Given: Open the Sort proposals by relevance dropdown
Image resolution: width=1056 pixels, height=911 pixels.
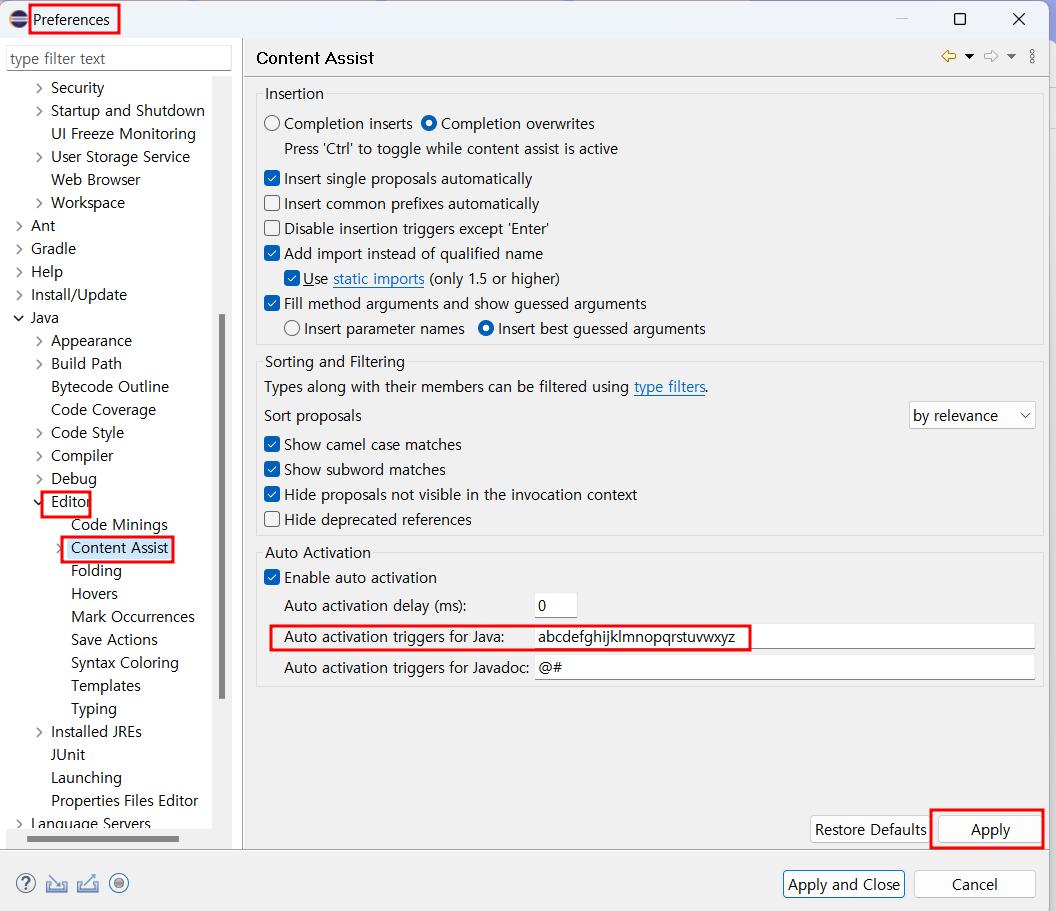Looking at the screenshot, I should pos(972,415).
